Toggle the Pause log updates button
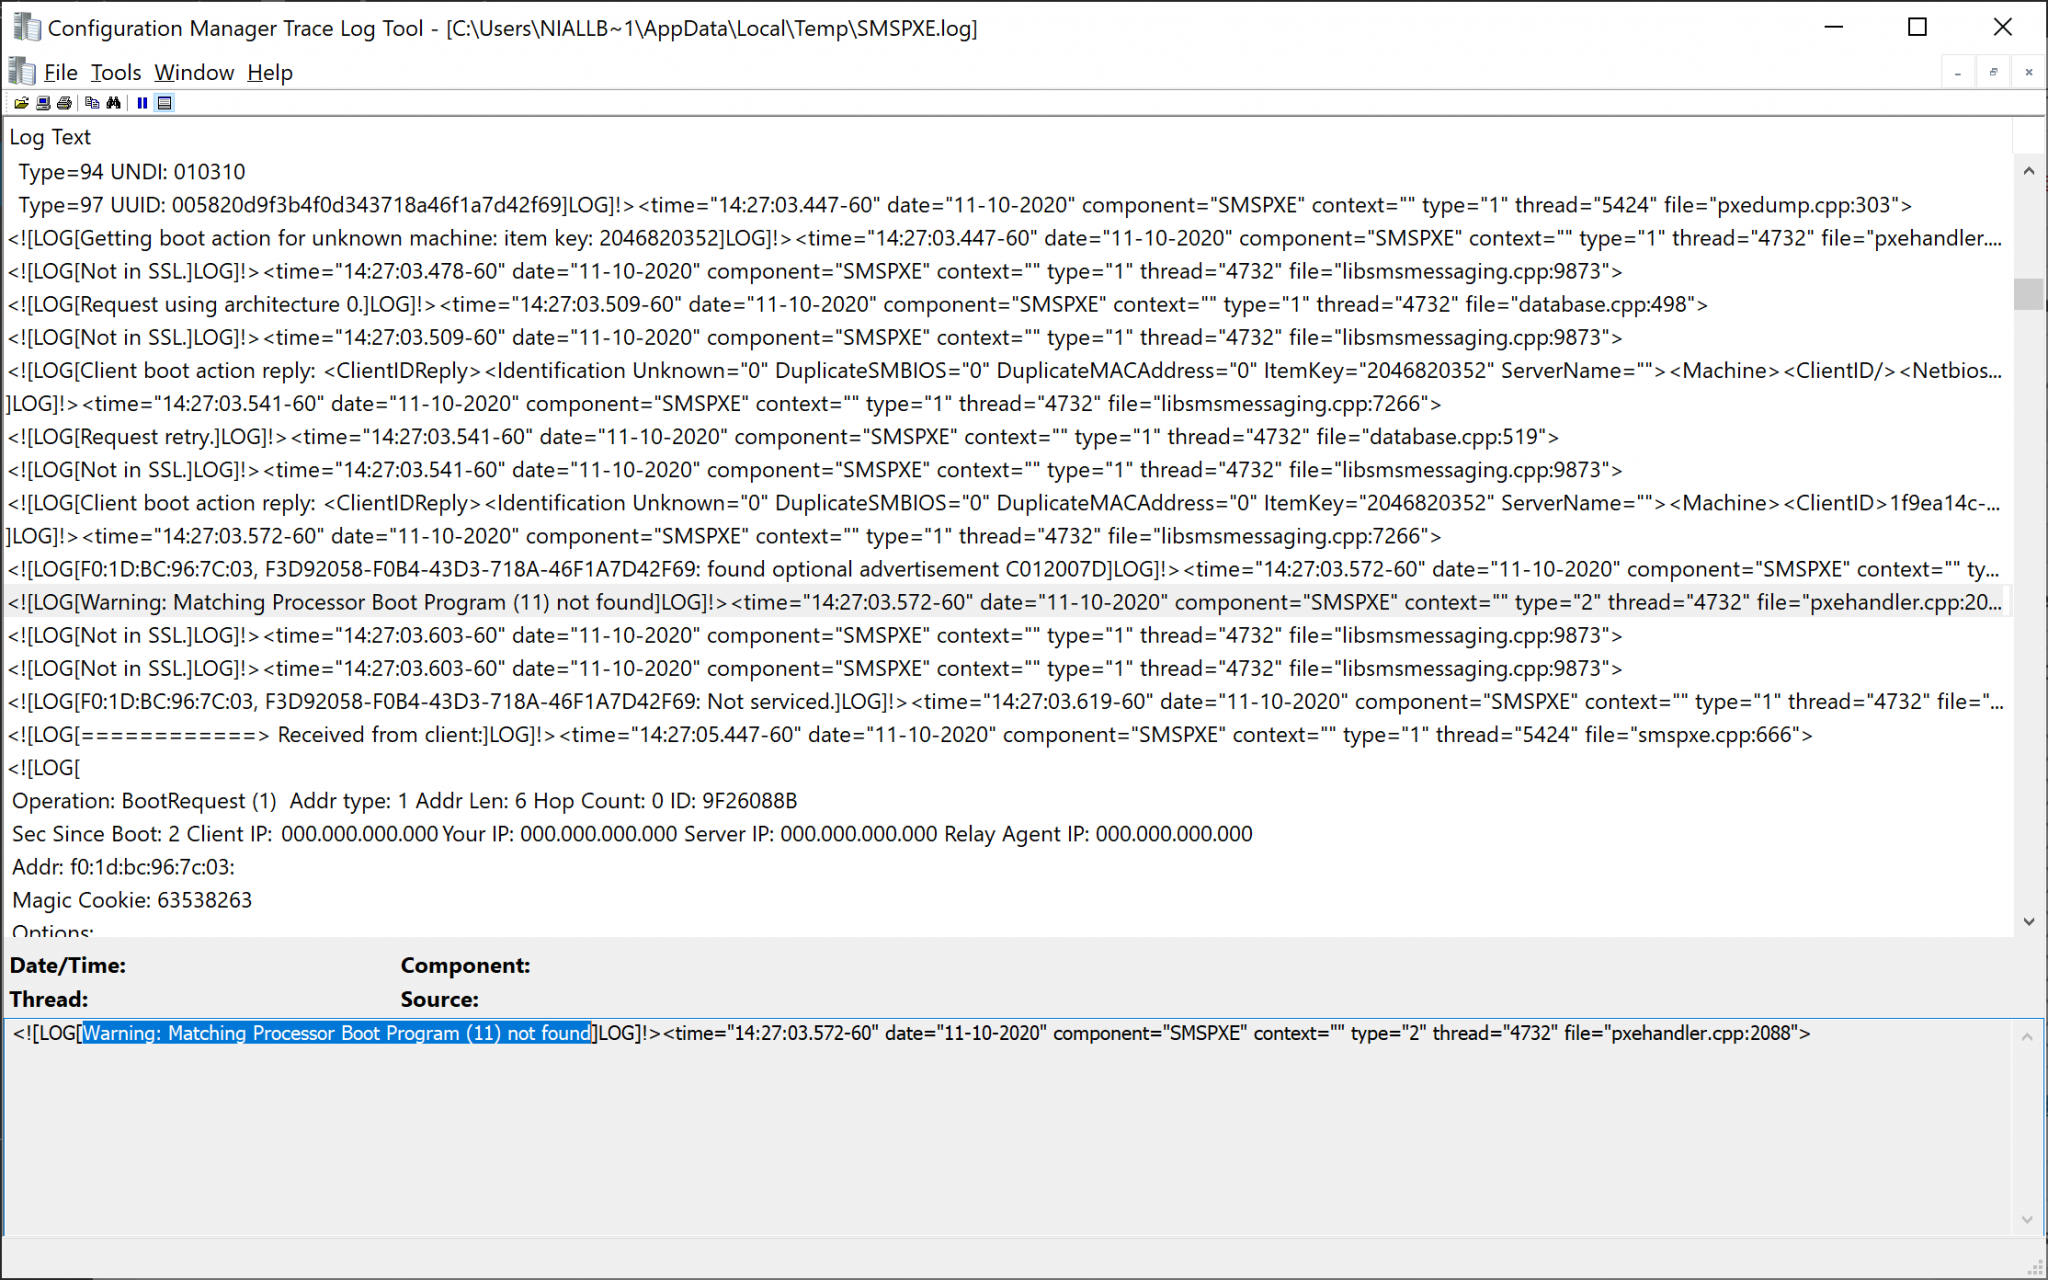The height and width of the screenshot is (1280, 2048). 142,103
